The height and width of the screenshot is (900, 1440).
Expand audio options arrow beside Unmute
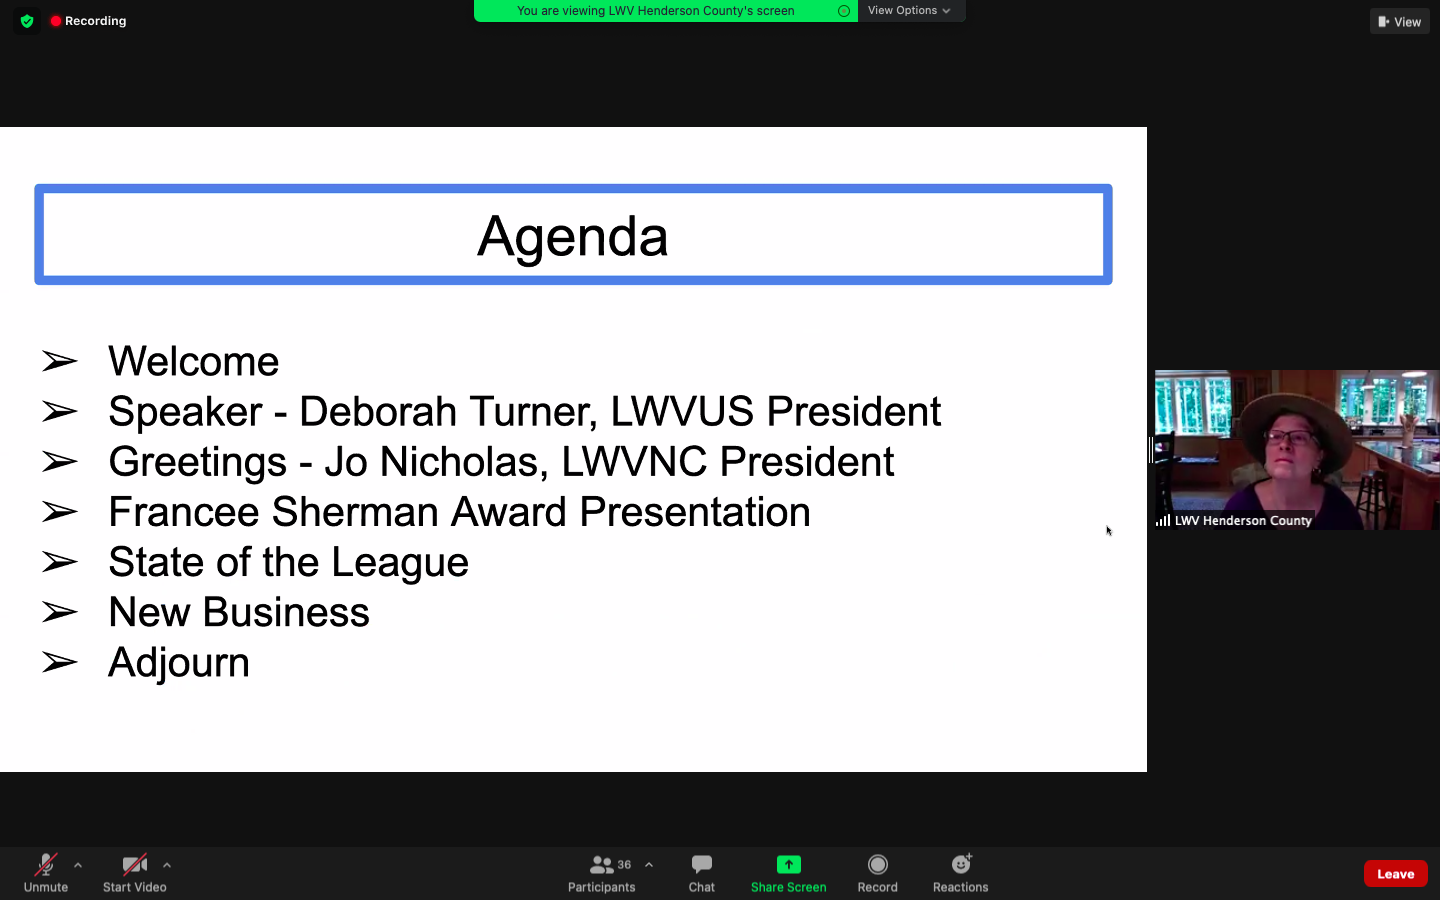coord(78,865)
